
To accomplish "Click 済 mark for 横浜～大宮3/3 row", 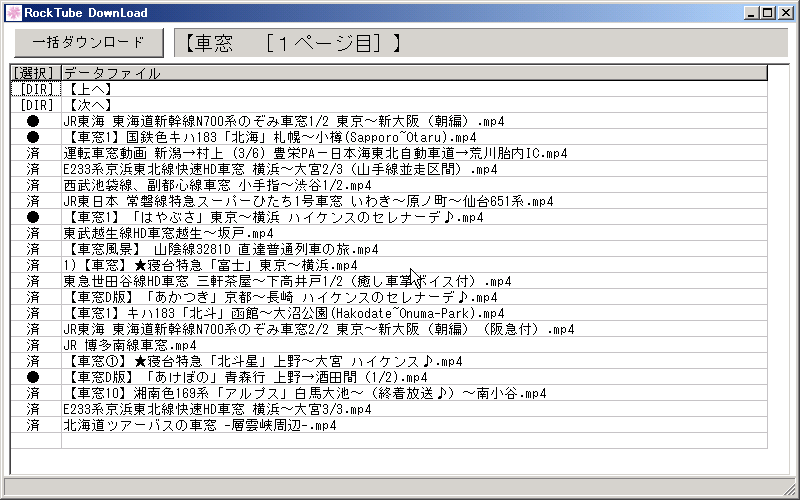I will tap(33, 409).
